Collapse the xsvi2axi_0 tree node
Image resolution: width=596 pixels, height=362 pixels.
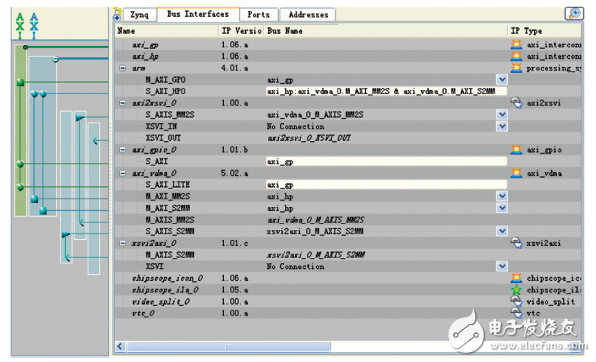(x=122, y=243)
